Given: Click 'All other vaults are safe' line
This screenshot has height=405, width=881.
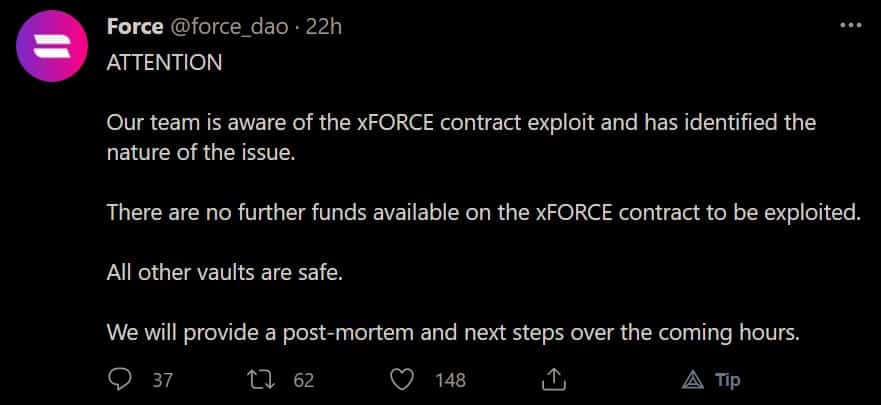Looking at the screenshot, I should click(x=224, y=273).
